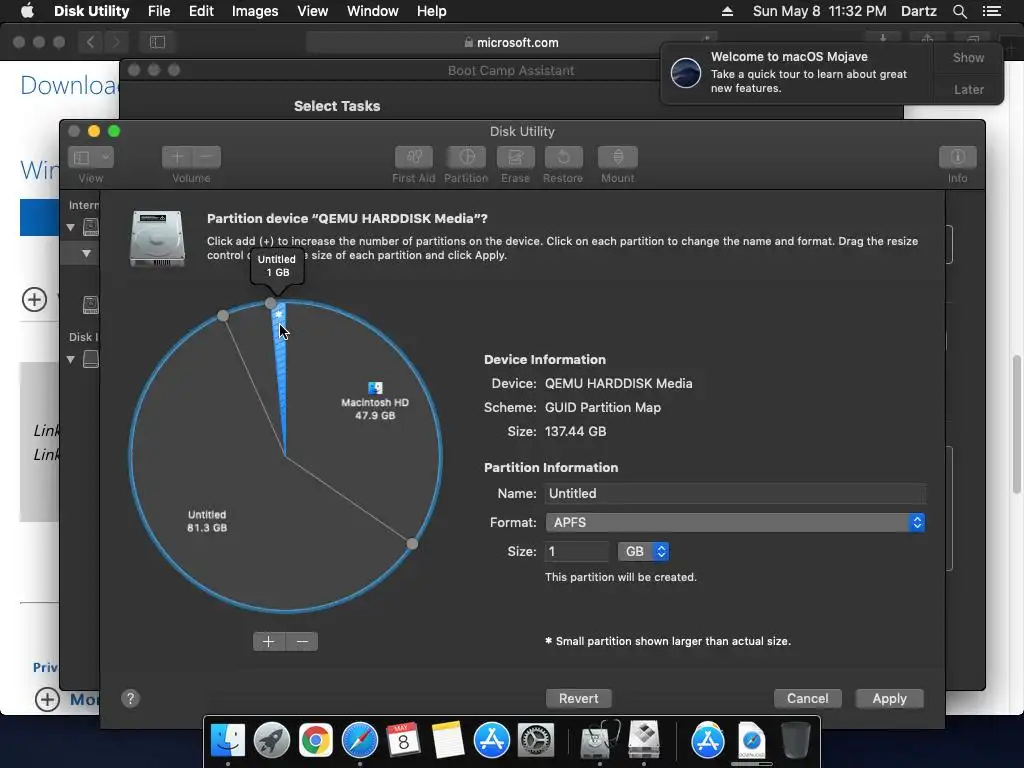Open the GB size unit dropdown
The width and height of the screenshot is (1024, 768).
pyautogui.click(x=643, y=551)
